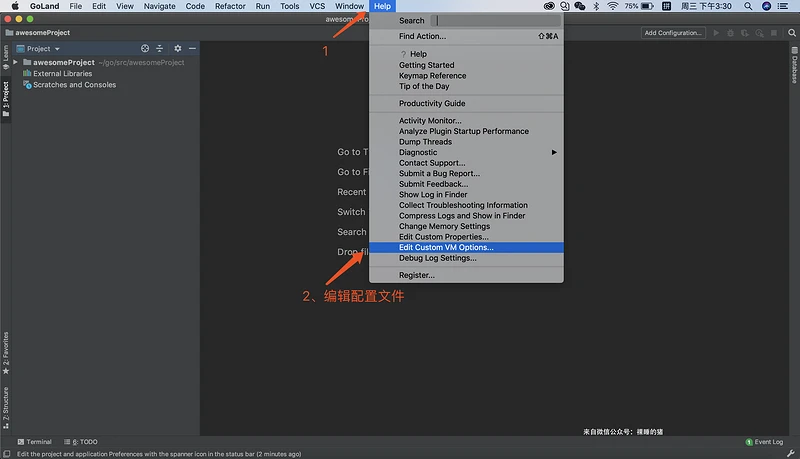Click the menu bar date and time
The height and width of the screenshot is (459, 800).
click(x=706, y=6)
